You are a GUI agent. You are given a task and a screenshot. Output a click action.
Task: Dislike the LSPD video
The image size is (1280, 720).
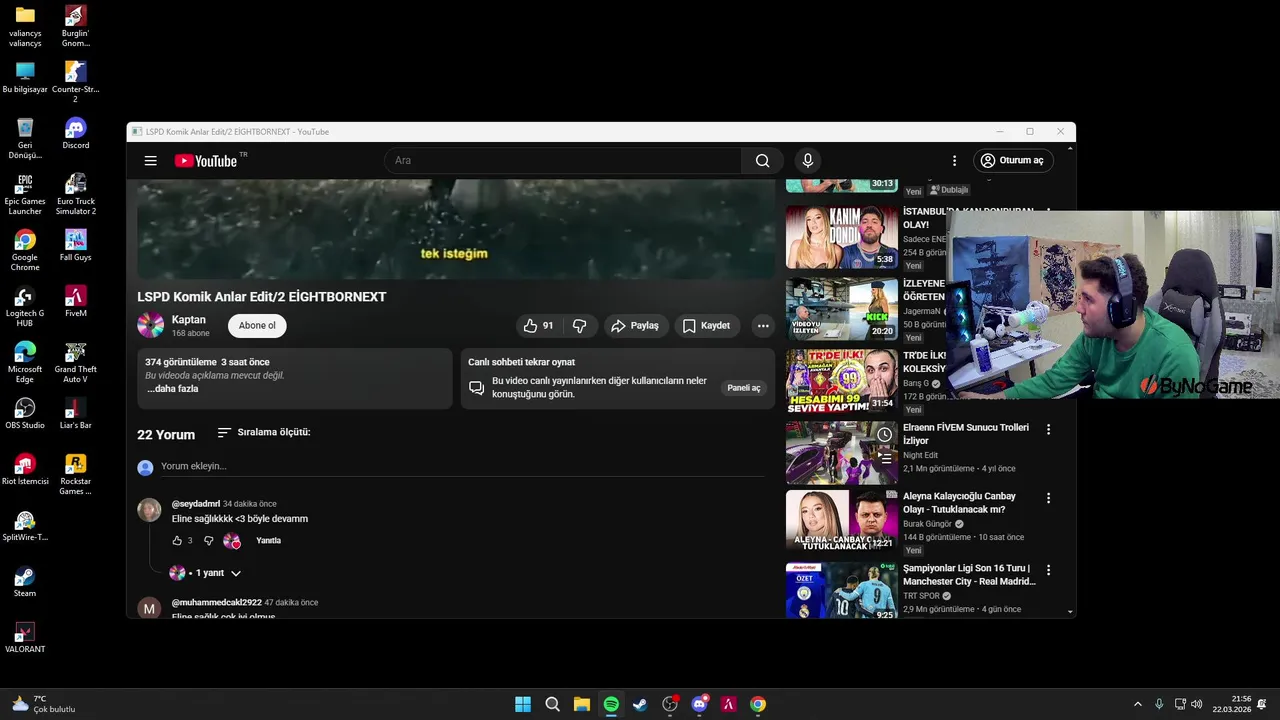point(579,326)
